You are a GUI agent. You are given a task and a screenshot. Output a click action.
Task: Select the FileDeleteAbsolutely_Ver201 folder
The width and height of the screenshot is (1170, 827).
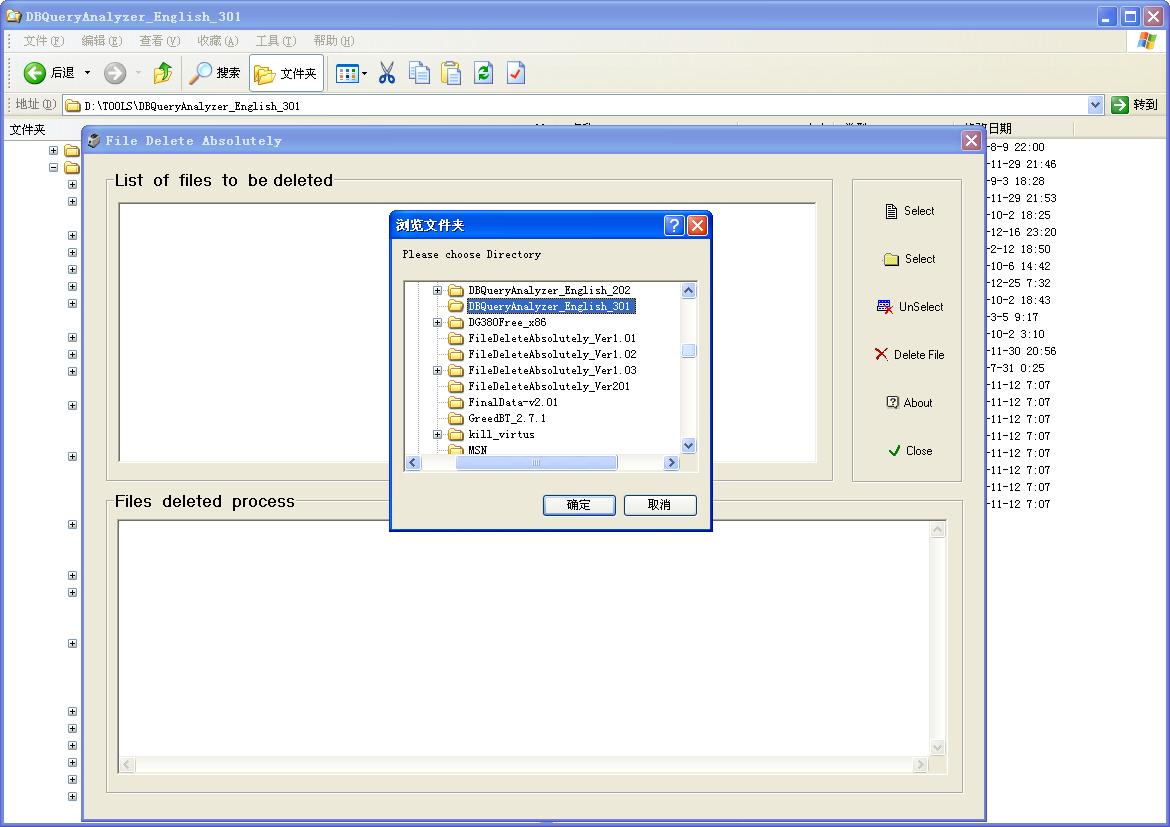tap(549, 386)
